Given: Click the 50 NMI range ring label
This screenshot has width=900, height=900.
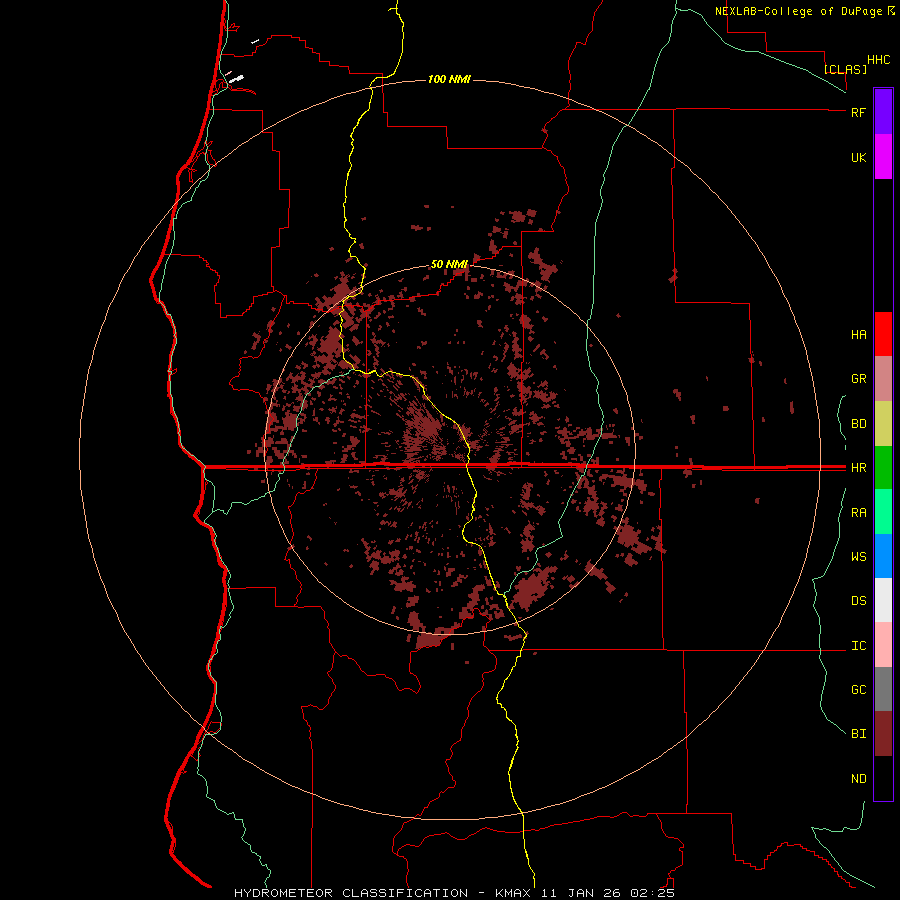Looking at the screenshot, I should pos(449,264).
